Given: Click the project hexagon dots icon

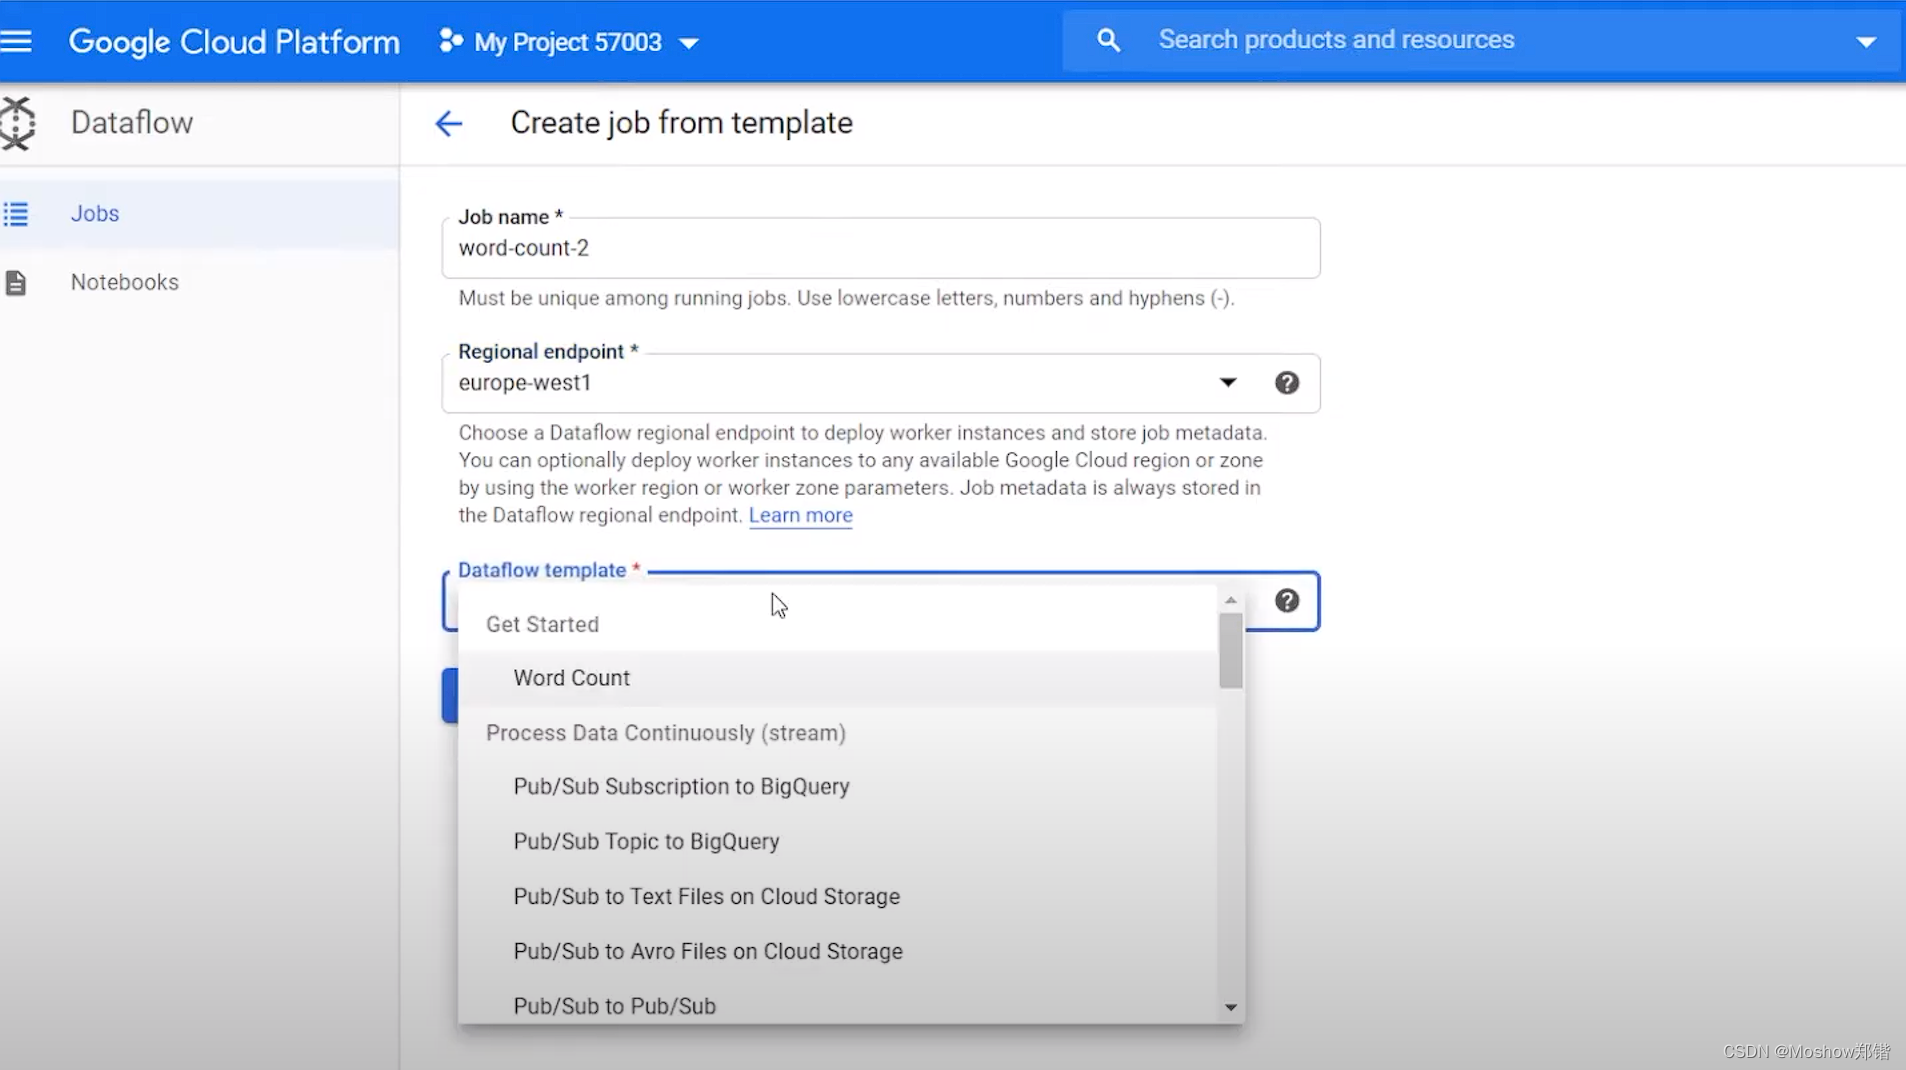Looking at the screenshot, I should [x=450, y=41].
